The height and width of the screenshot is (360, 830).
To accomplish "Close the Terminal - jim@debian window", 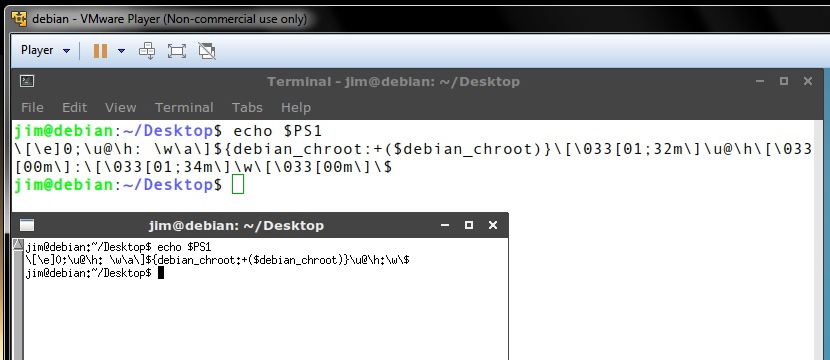I will tap(808, 81).
